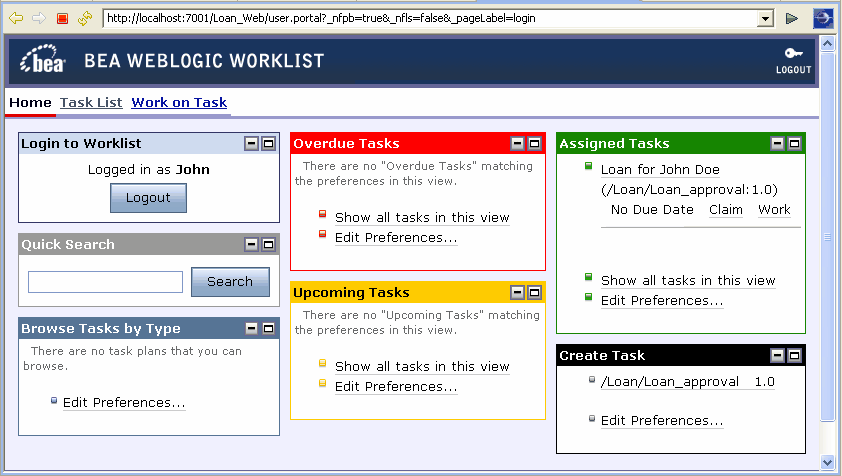Click the Logout button in Login portlet

[148, 198]
